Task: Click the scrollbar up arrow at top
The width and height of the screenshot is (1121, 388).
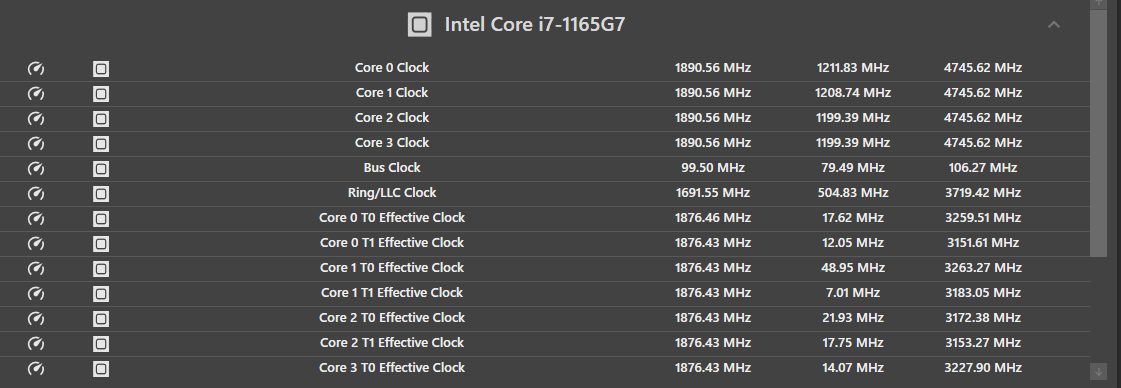Action: tap(1099, 4)
